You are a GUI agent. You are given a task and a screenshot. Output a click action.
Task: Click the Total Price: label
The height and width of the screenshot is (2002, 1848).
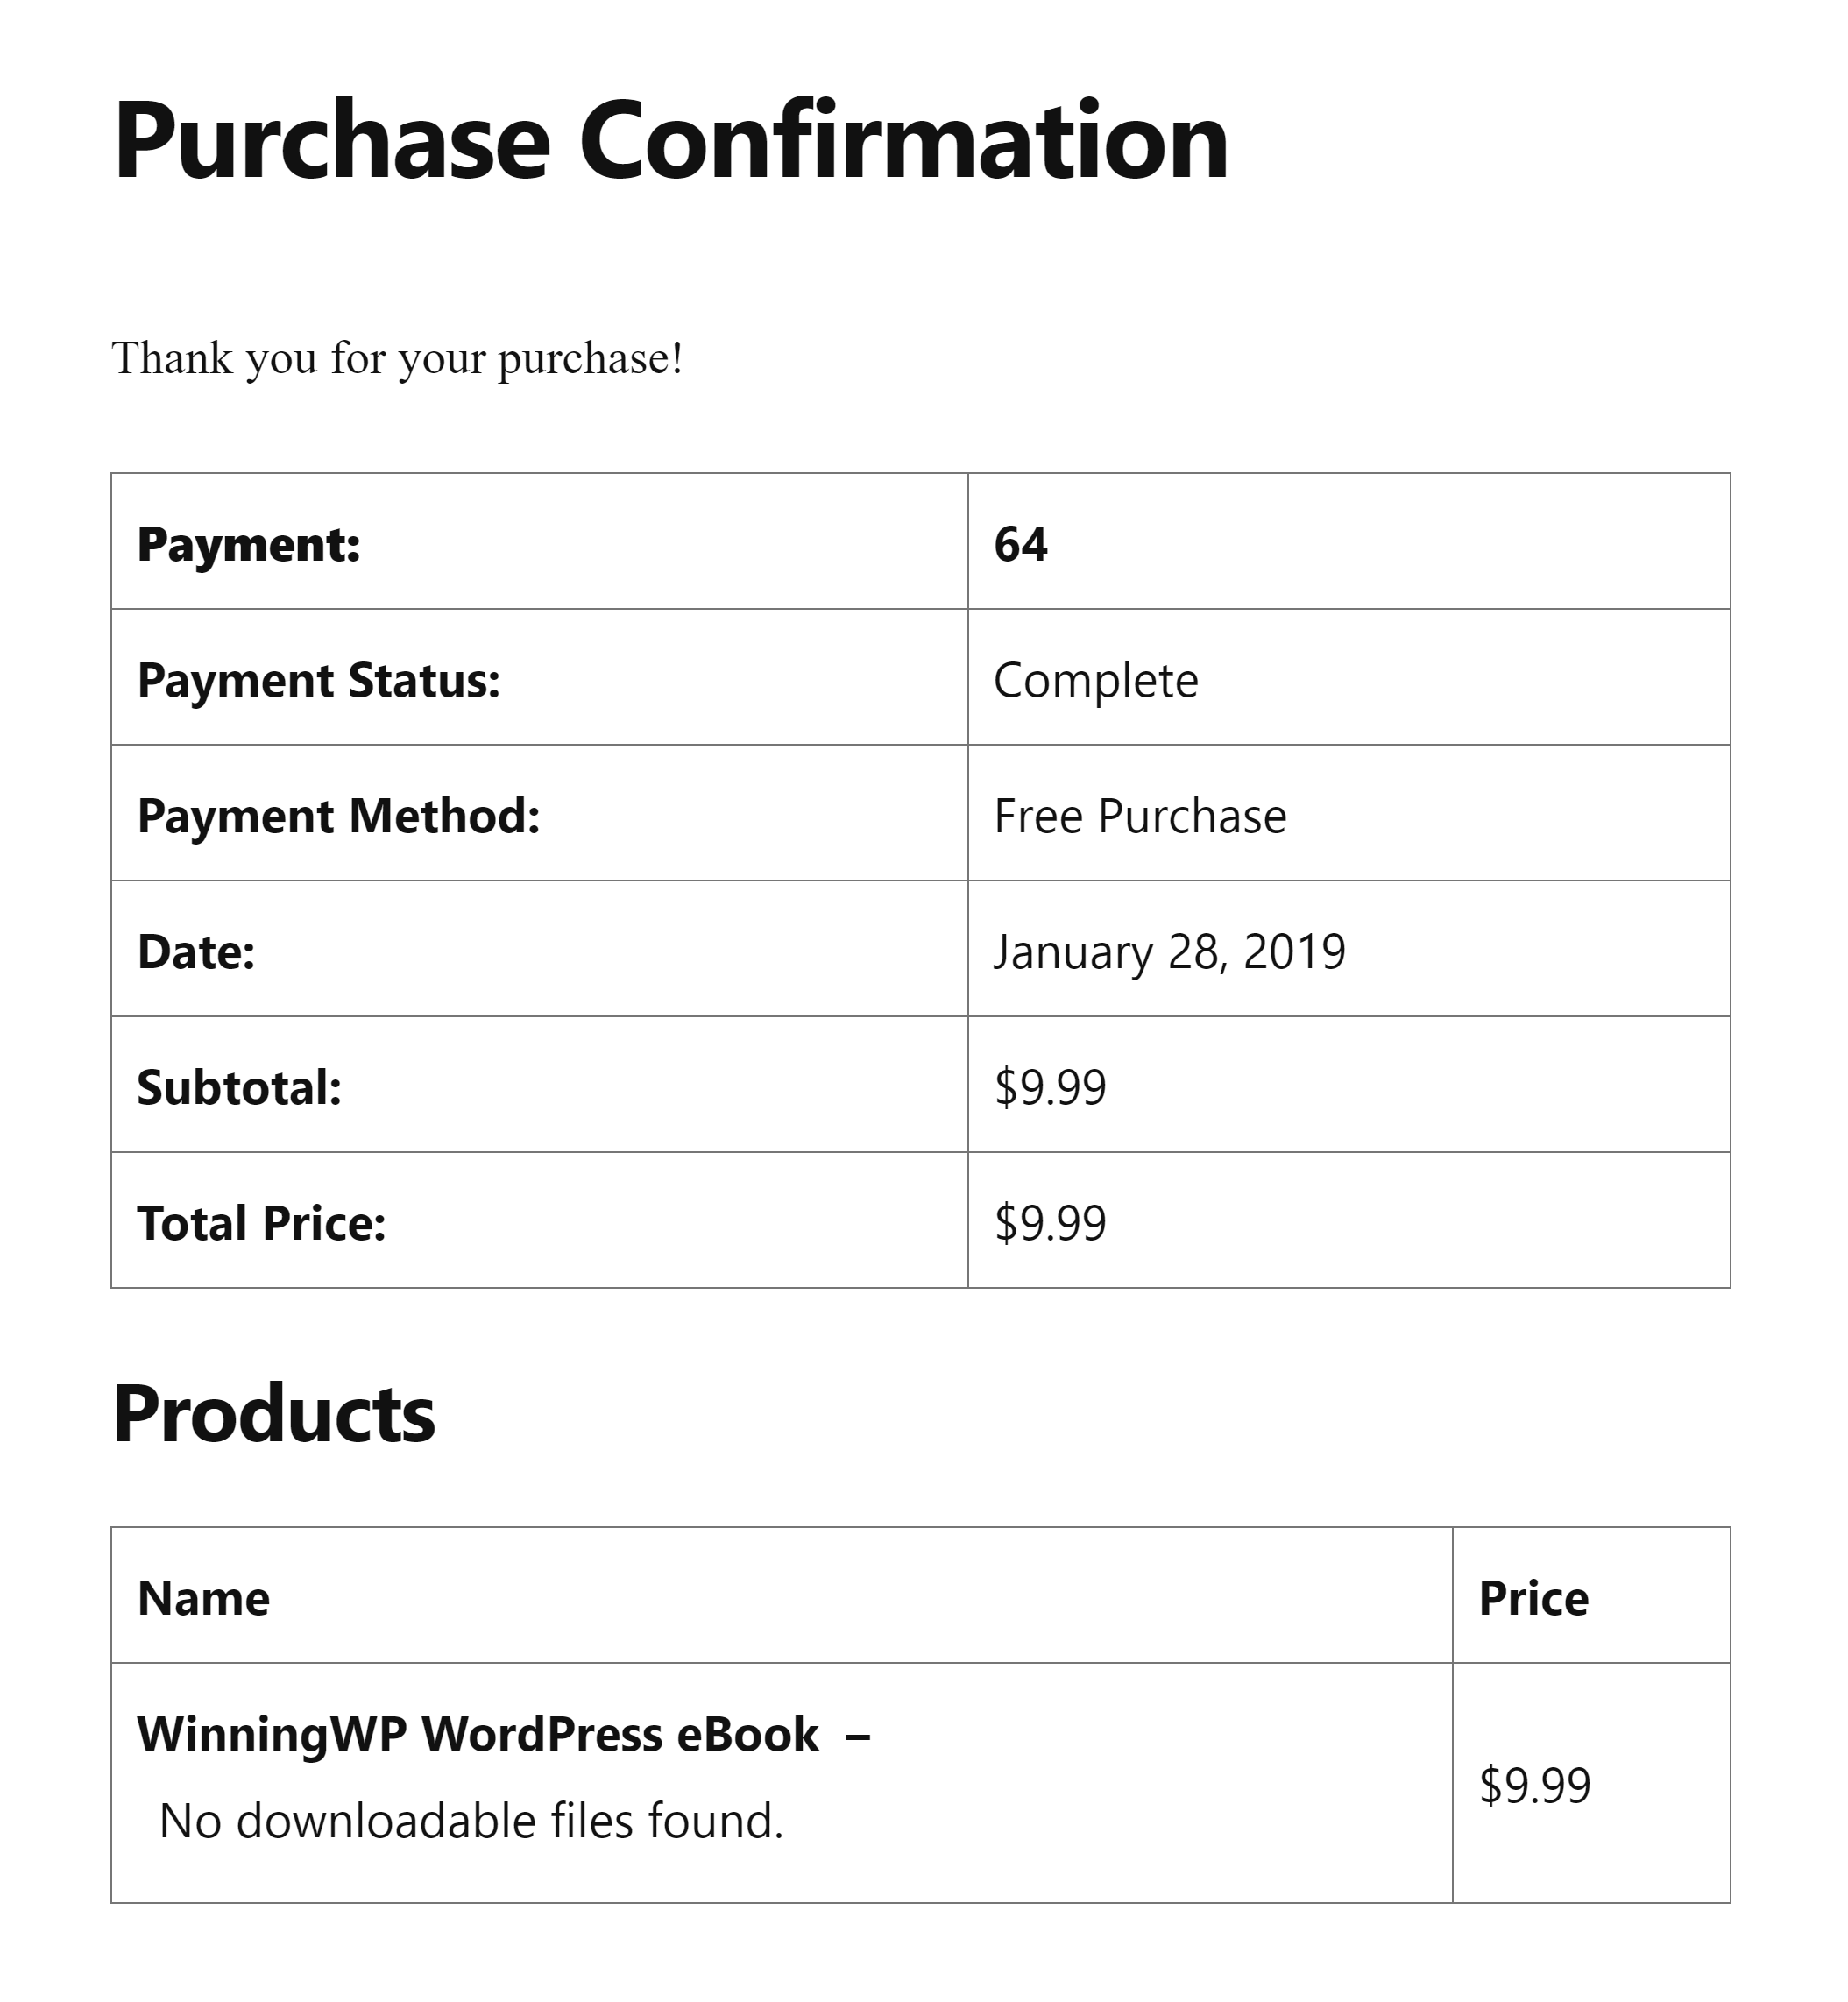[261, 1224]
